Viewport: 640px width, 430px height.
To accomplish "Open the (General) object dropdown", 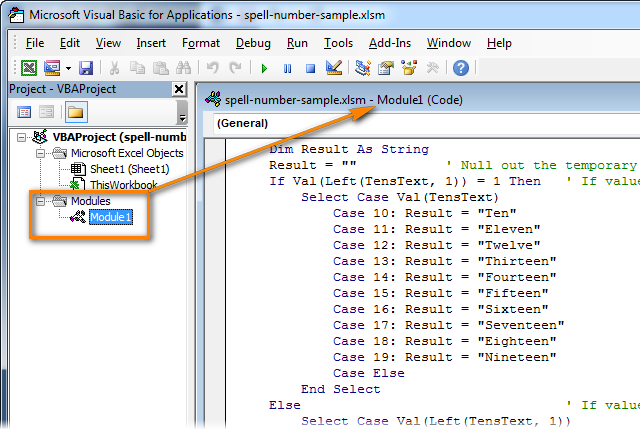I will (x=420, y=123).
